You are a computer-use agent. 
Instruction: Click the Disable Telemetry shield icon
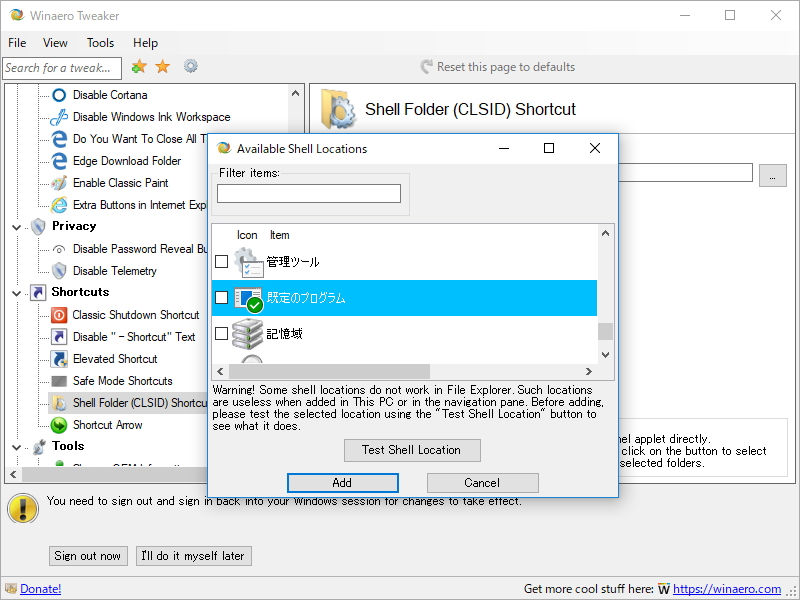[x=59, y=271]
